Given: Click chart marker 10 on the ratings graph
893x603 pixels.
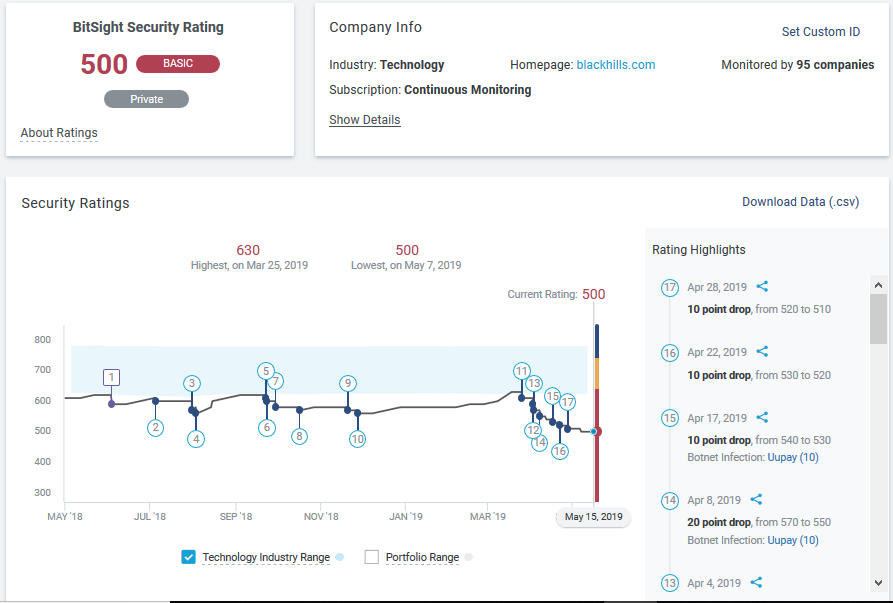Looking at the screenshot, I should pyautogui.click(x=357, y=439).
